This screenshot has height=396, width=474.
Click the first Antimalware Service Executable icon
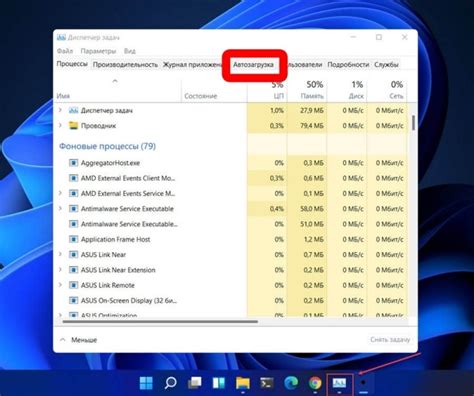73,209
